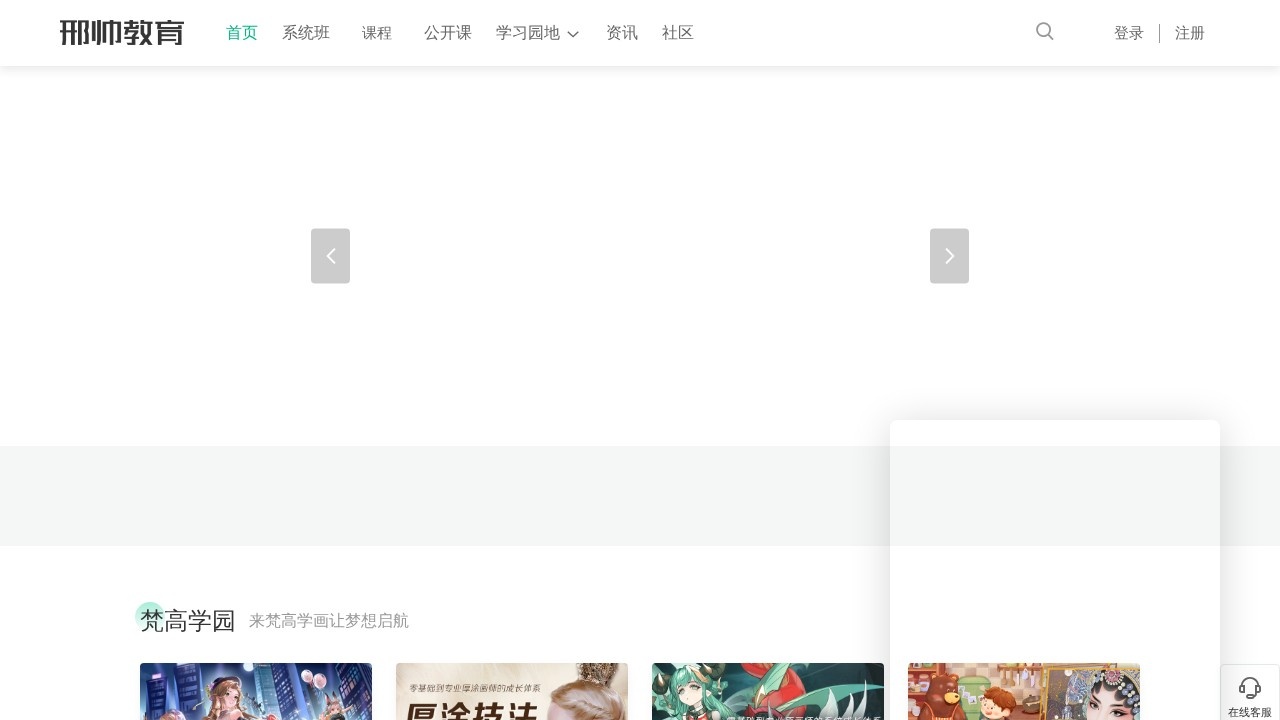Expand the 学习园地 dropdown menu

coord(528,32)
